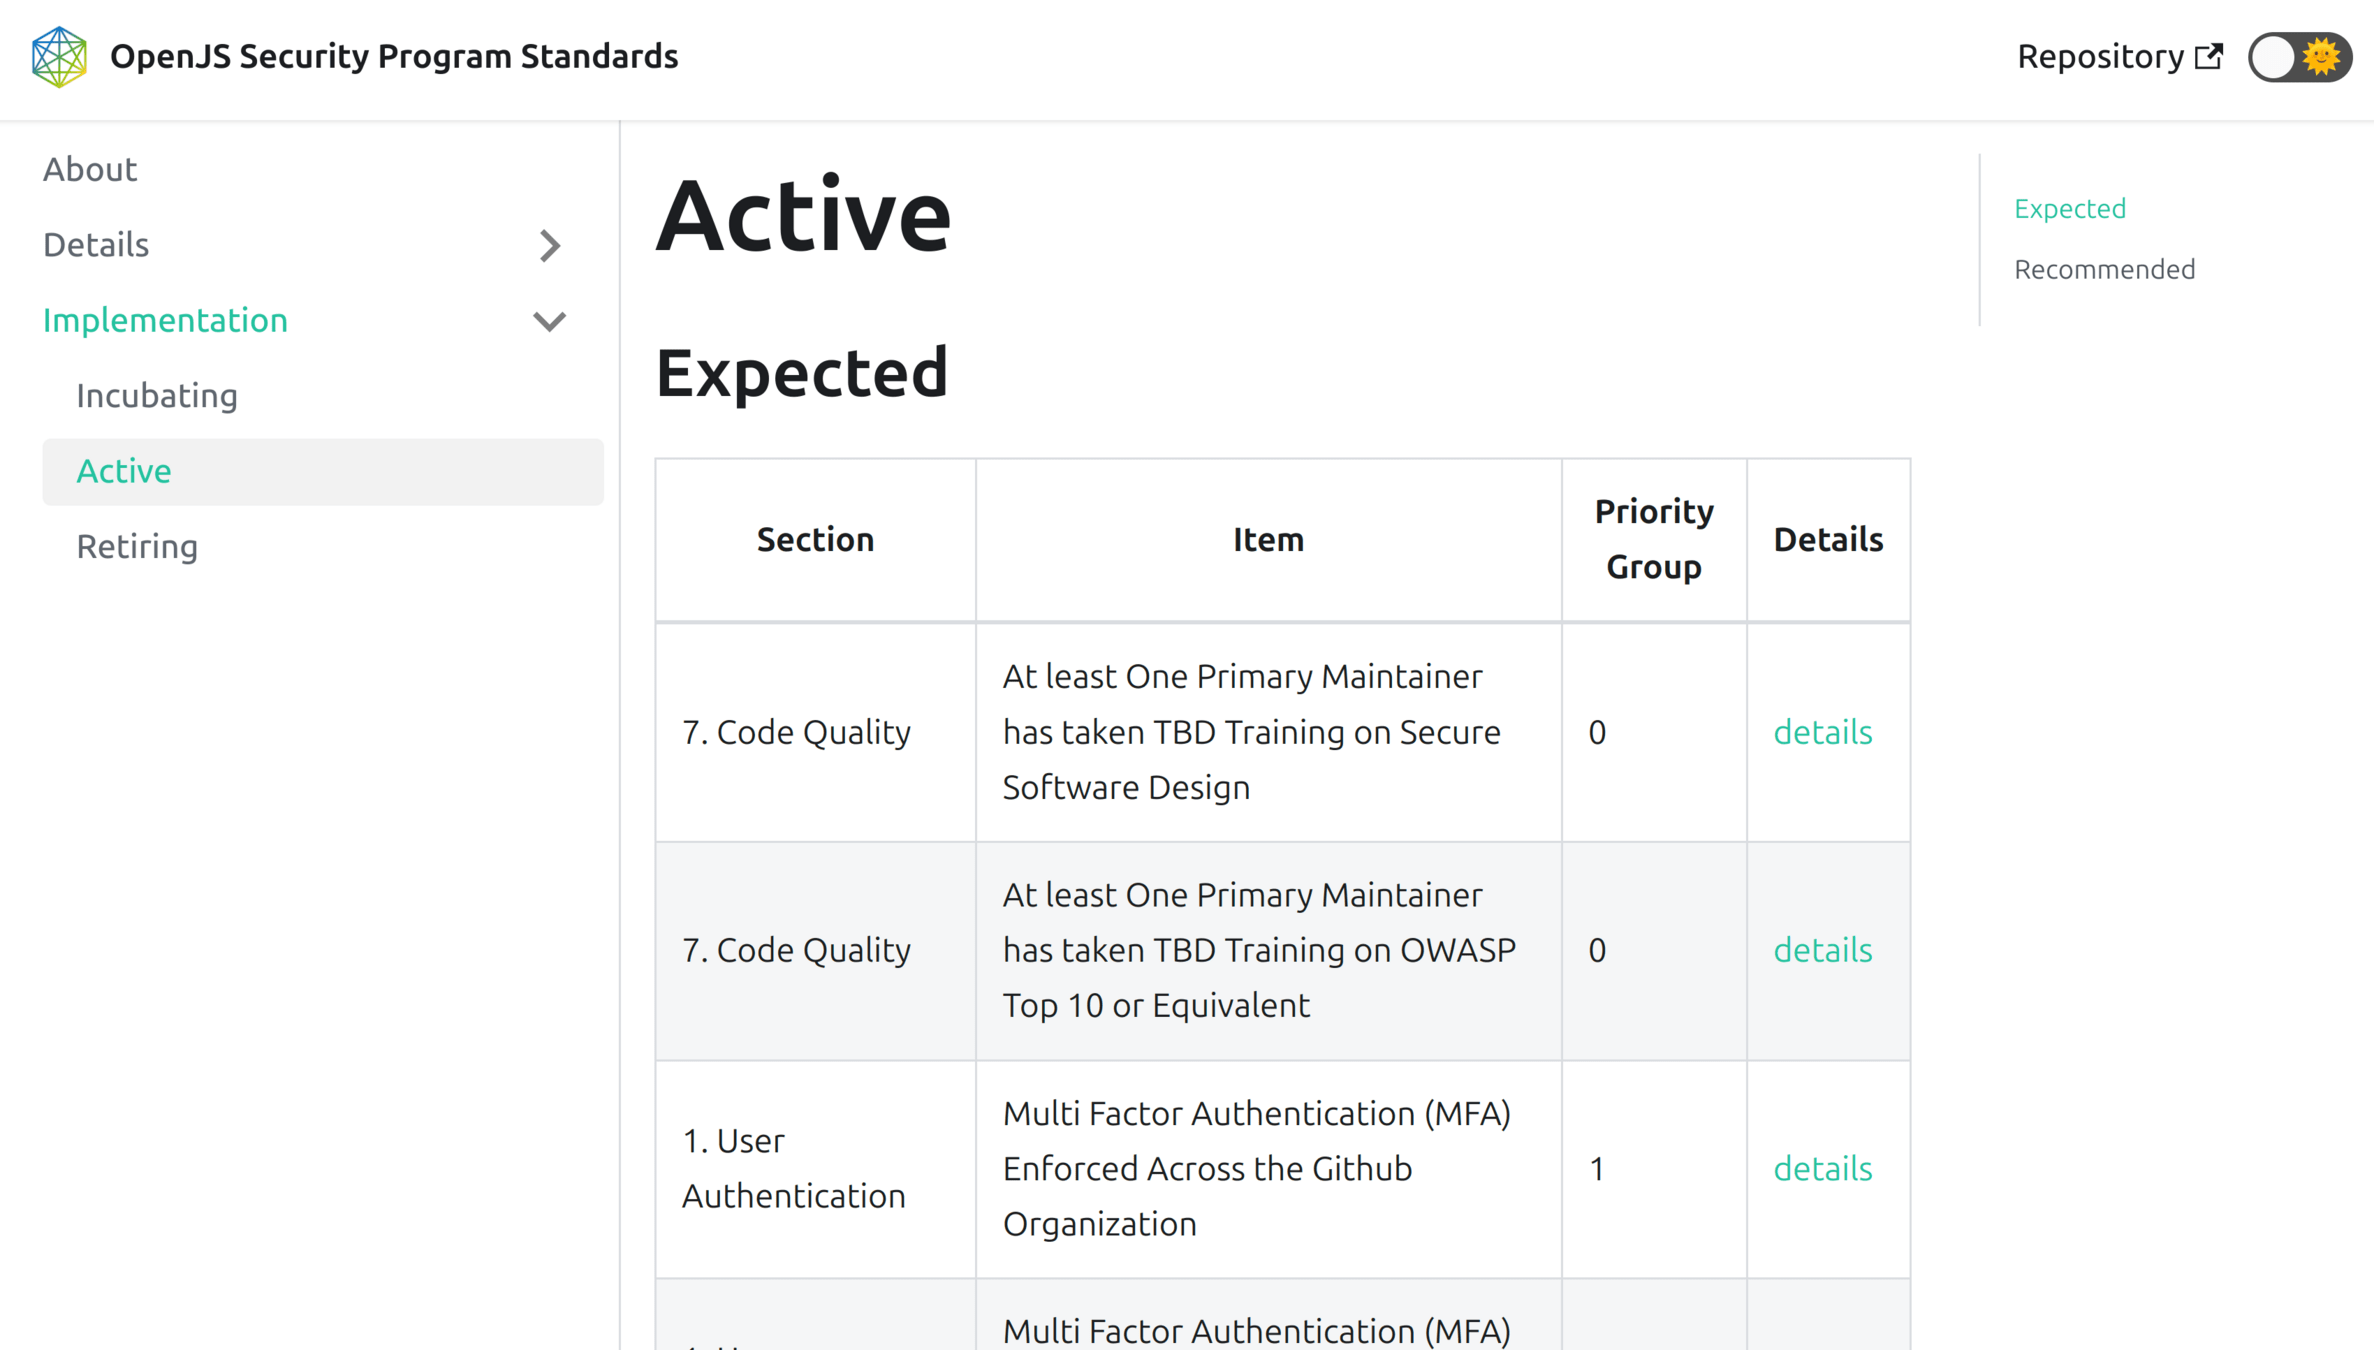Collapse the Implementation sidebar chevron
The image size is (2374, 1350).
(x=549, y=321)
